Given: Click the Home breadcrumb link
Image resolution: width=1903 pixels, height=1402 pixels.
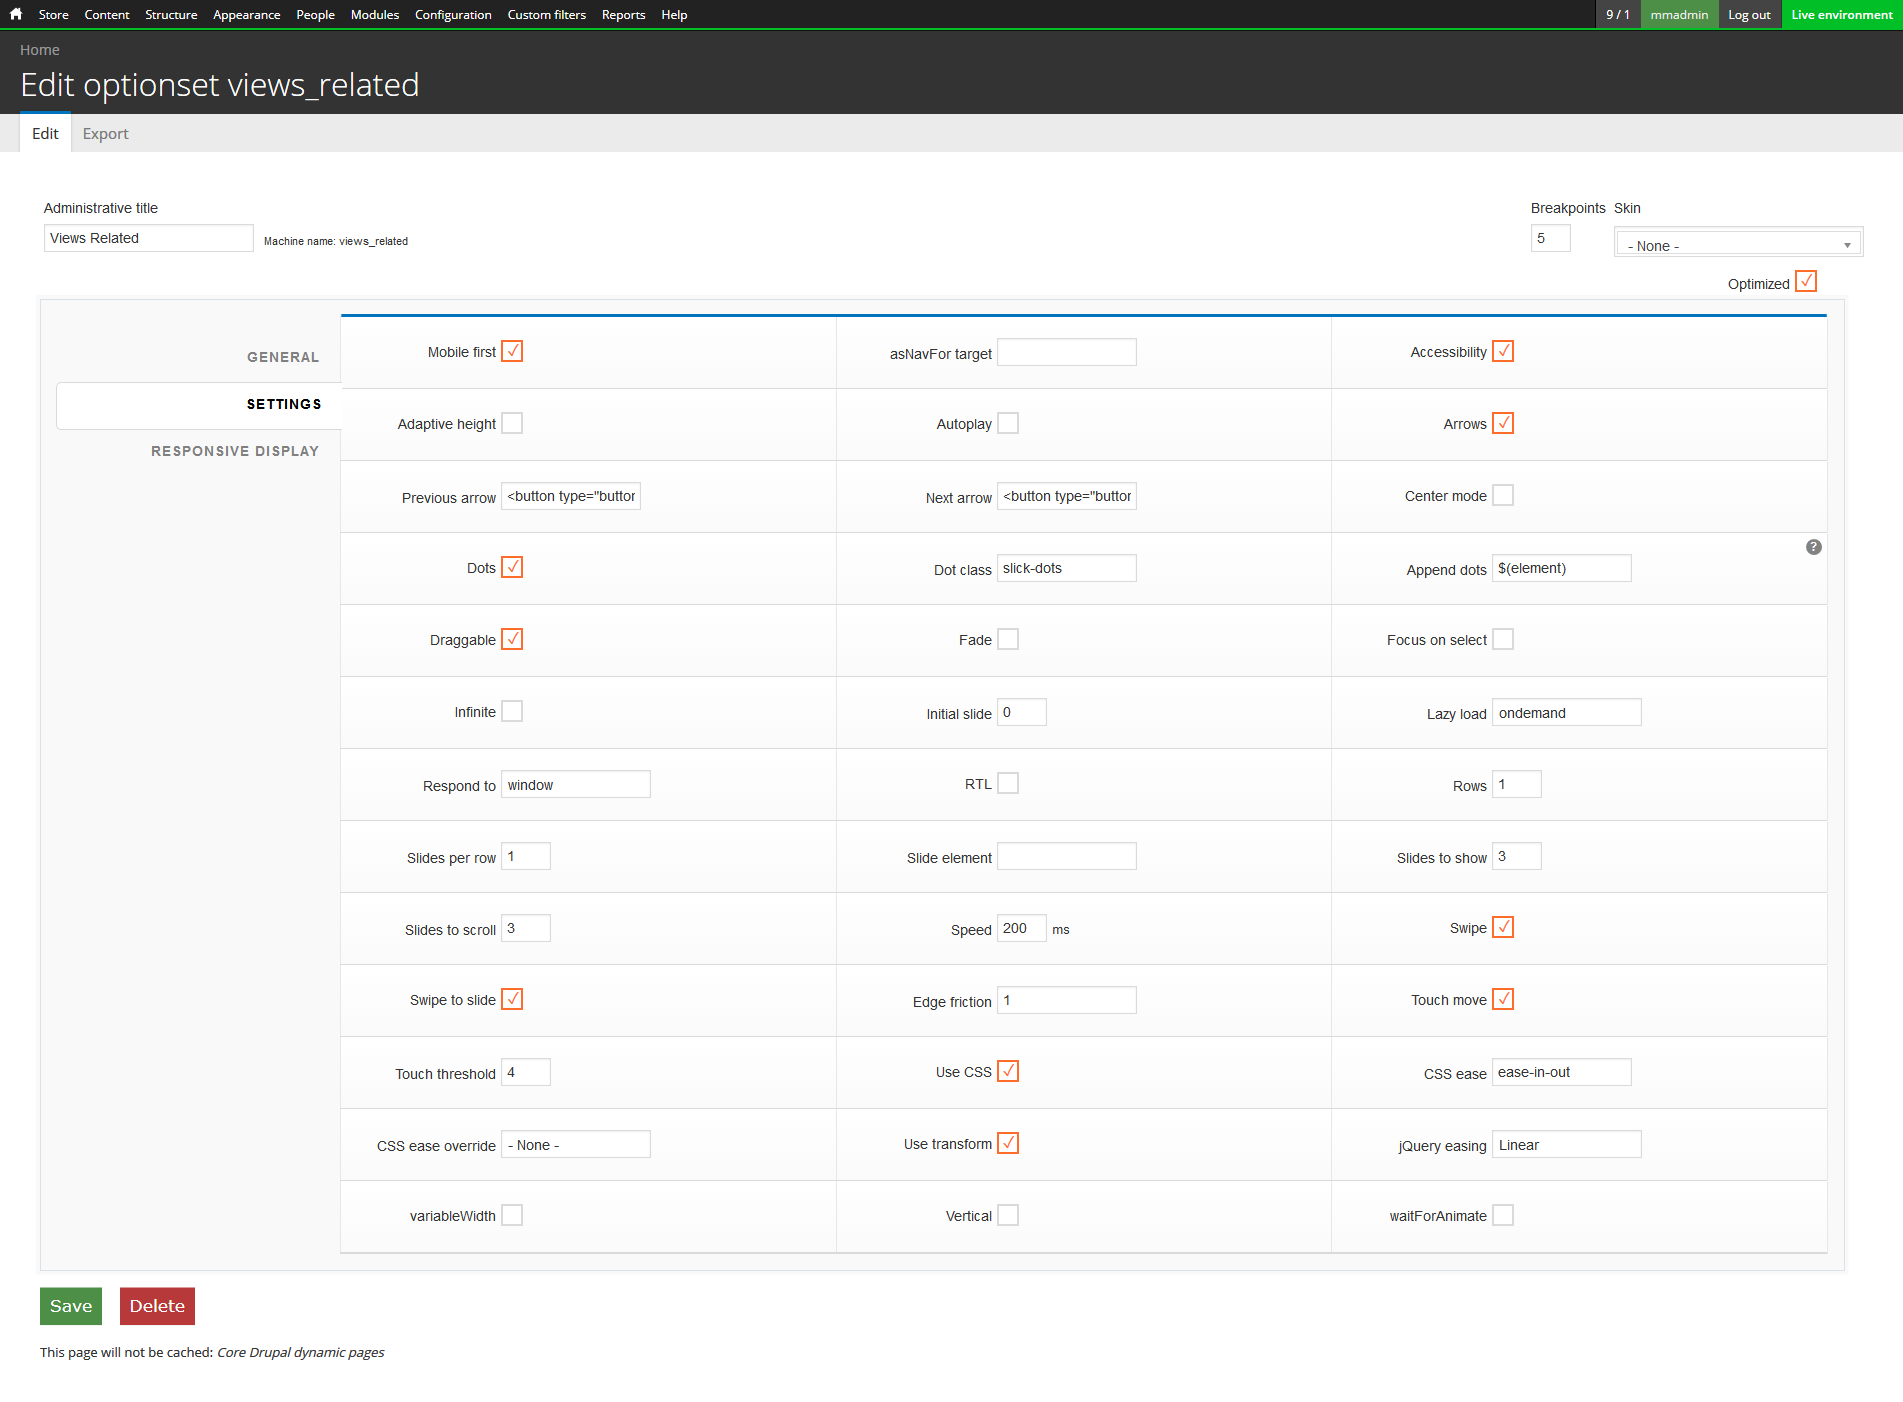Looking at the screenshot, I should 40,50.
